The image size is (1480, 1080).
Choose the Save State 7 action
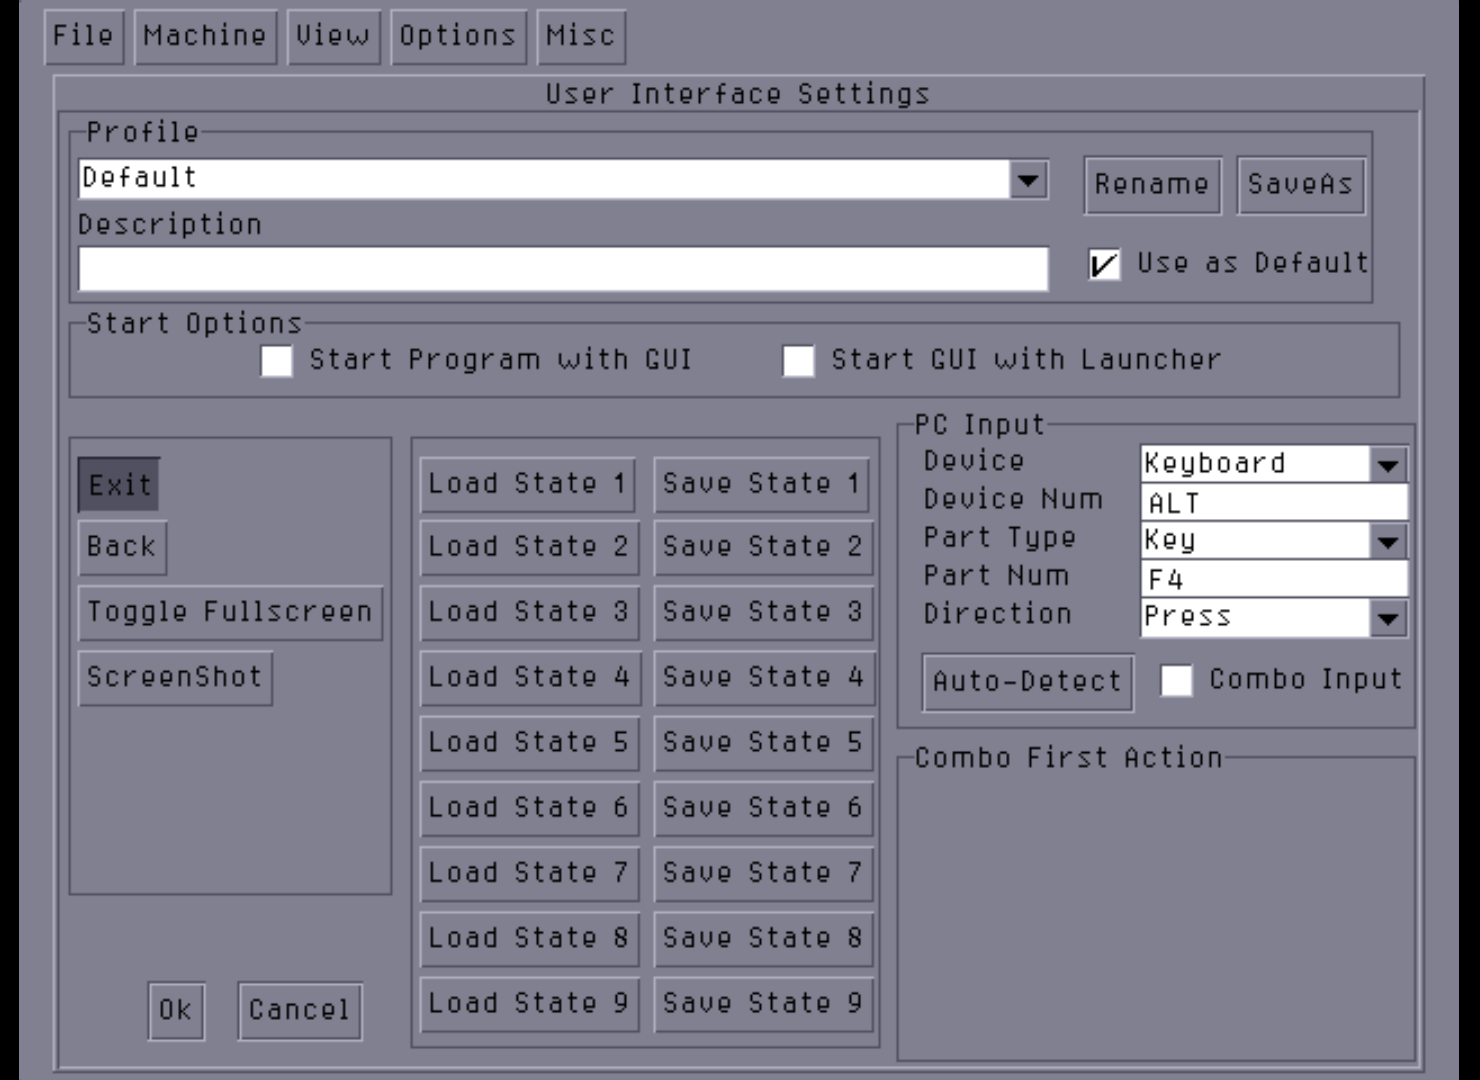(763, 873)
